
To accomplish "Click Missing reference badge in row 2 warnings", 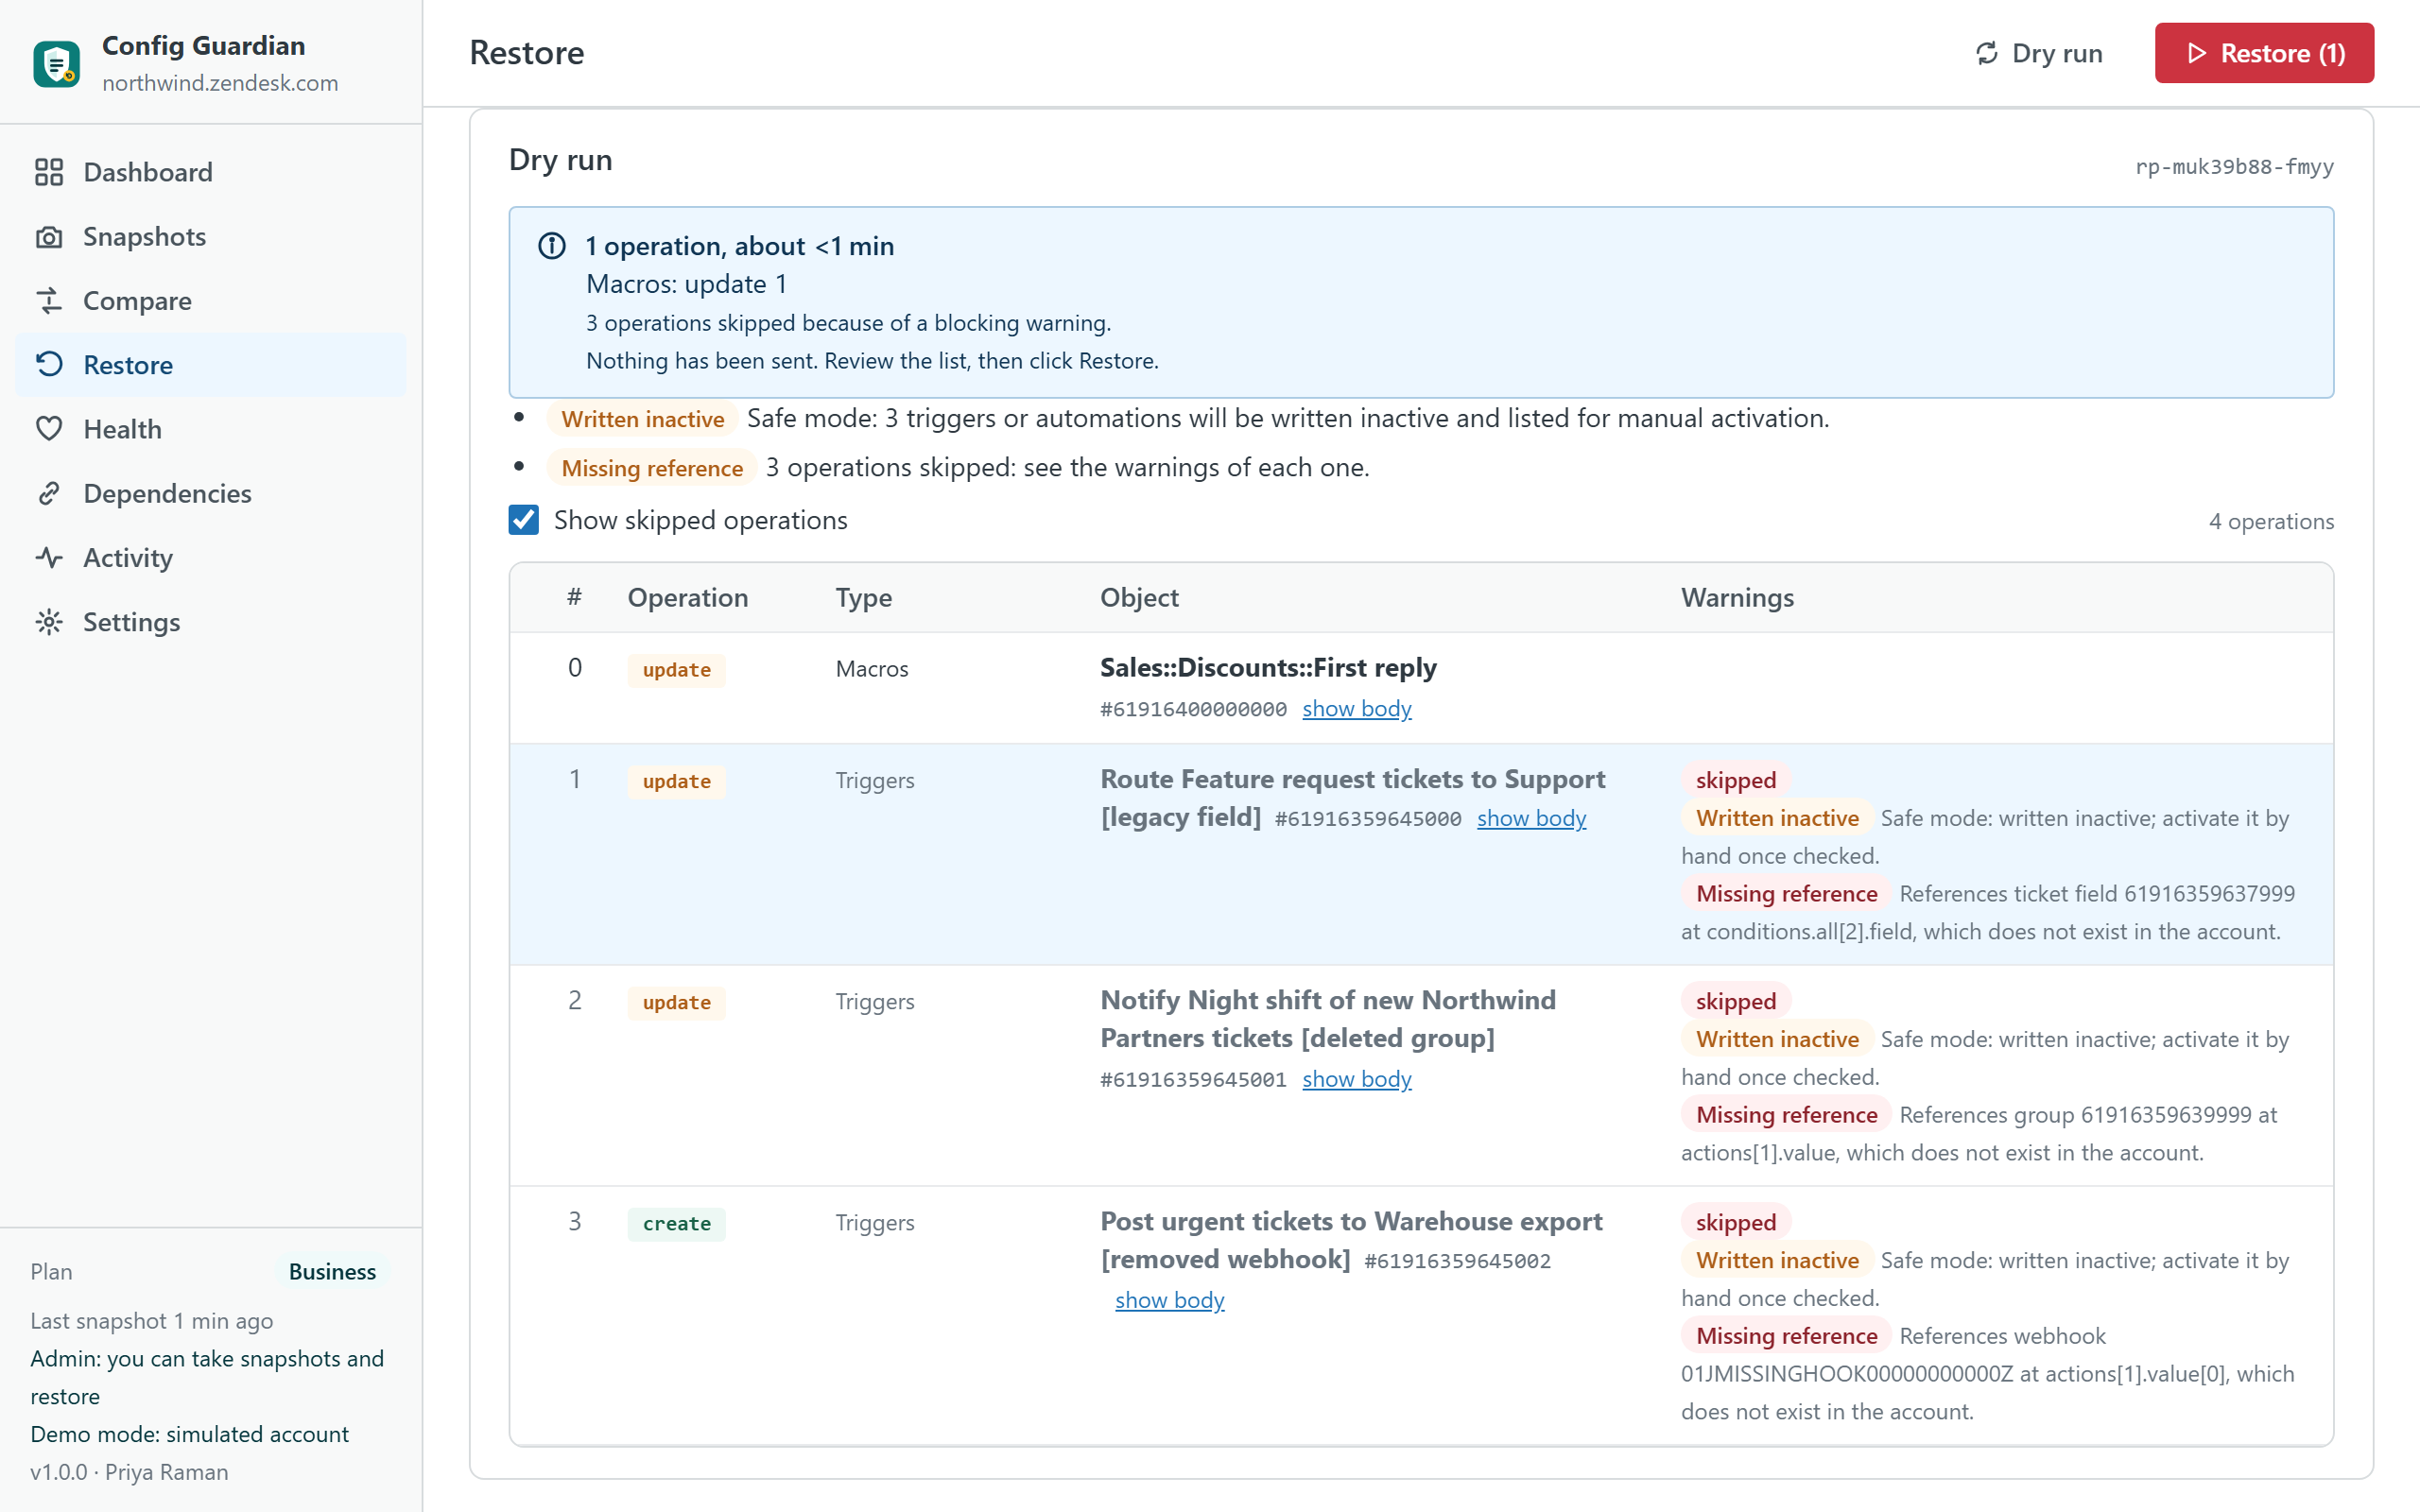I will click(x=1787, y=1115).
